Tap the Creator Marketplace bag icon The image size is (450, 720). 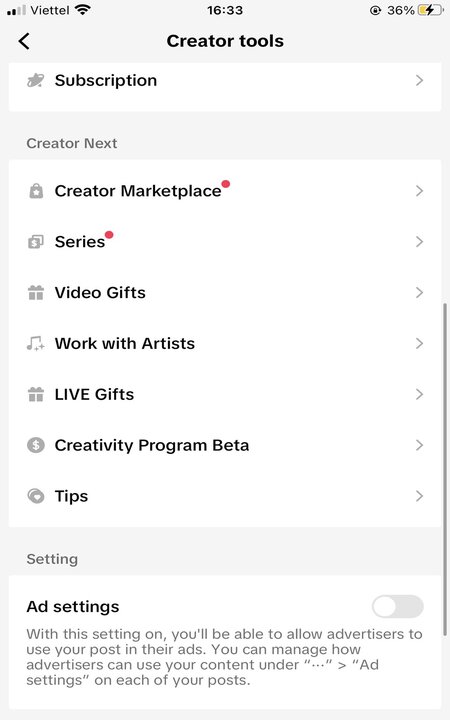[36, 191]
